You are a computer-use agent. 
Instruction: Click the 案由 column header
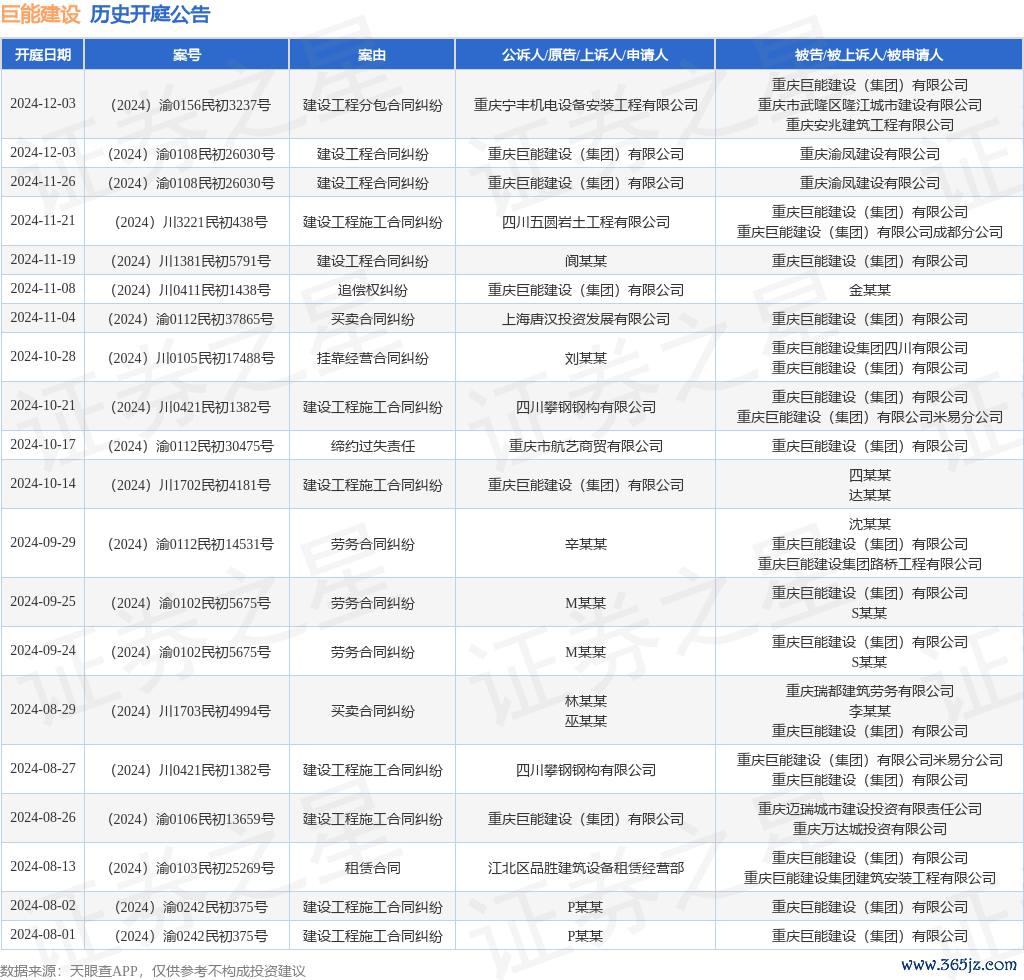tap(372, 55)
